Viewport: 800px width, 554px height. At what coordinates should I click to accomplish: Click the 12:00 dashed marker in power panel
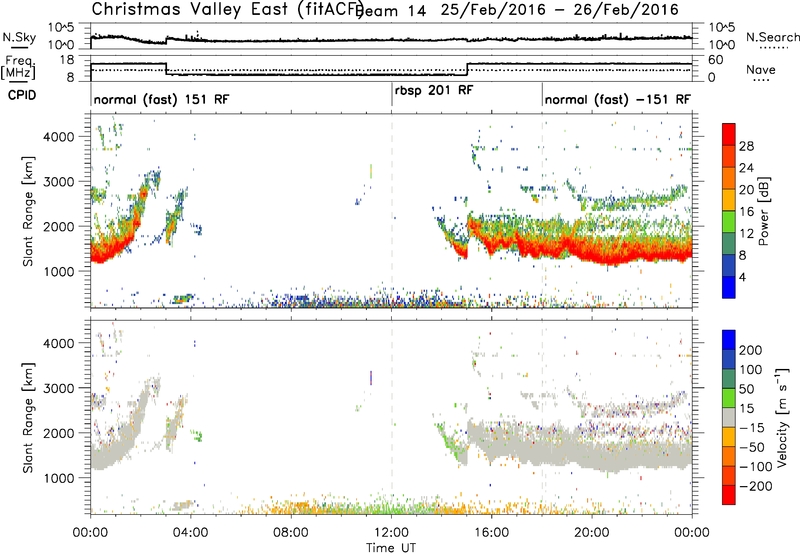tap(392, 211)
